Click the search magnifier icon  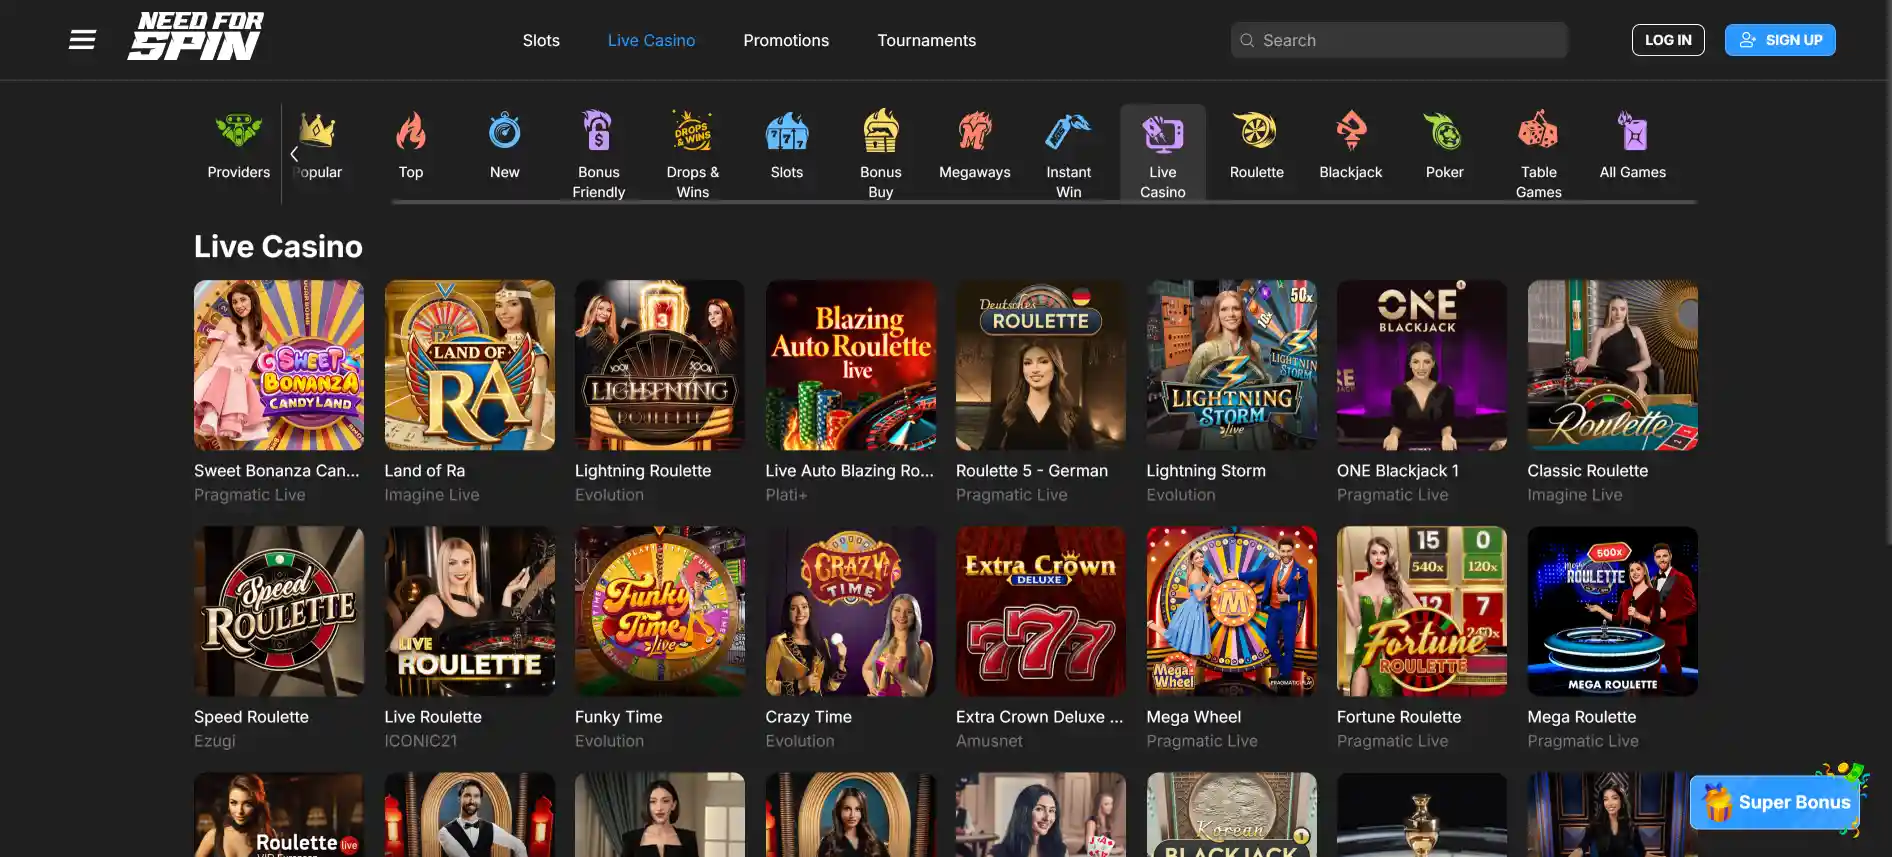(1247, 40)
